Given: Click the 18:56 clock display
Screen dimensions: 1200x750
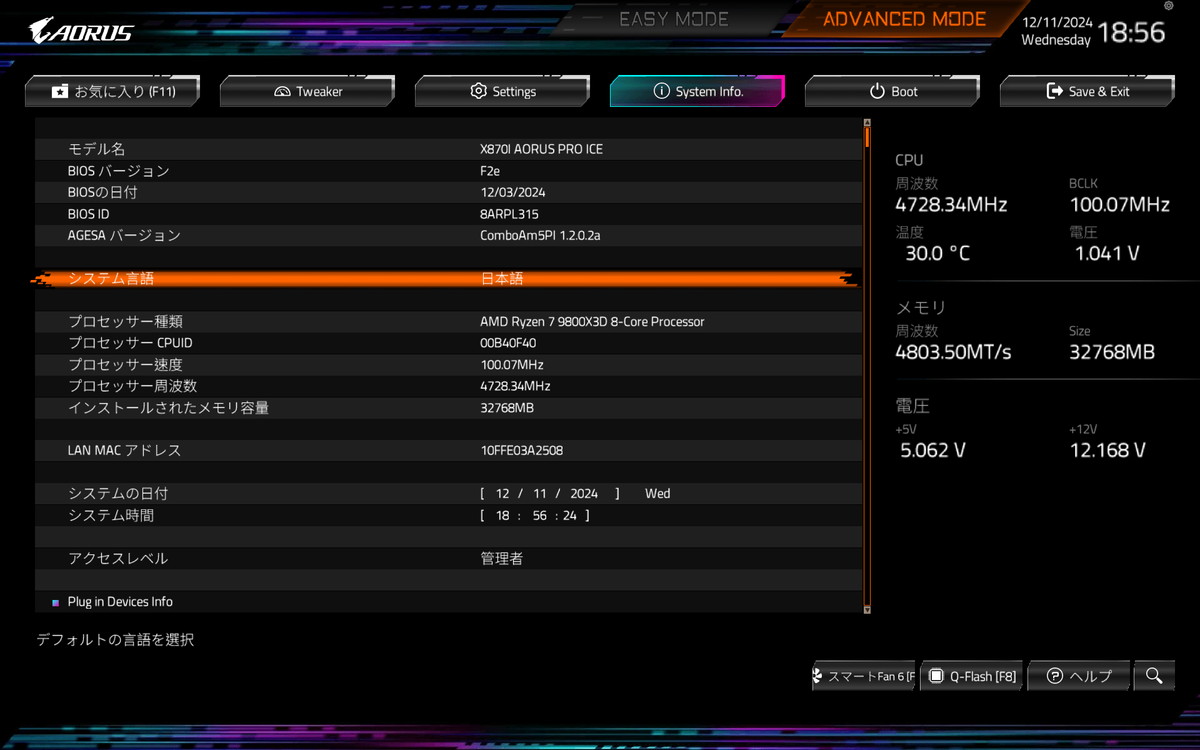Looking at the screenshot, I should pos(1132,32).
